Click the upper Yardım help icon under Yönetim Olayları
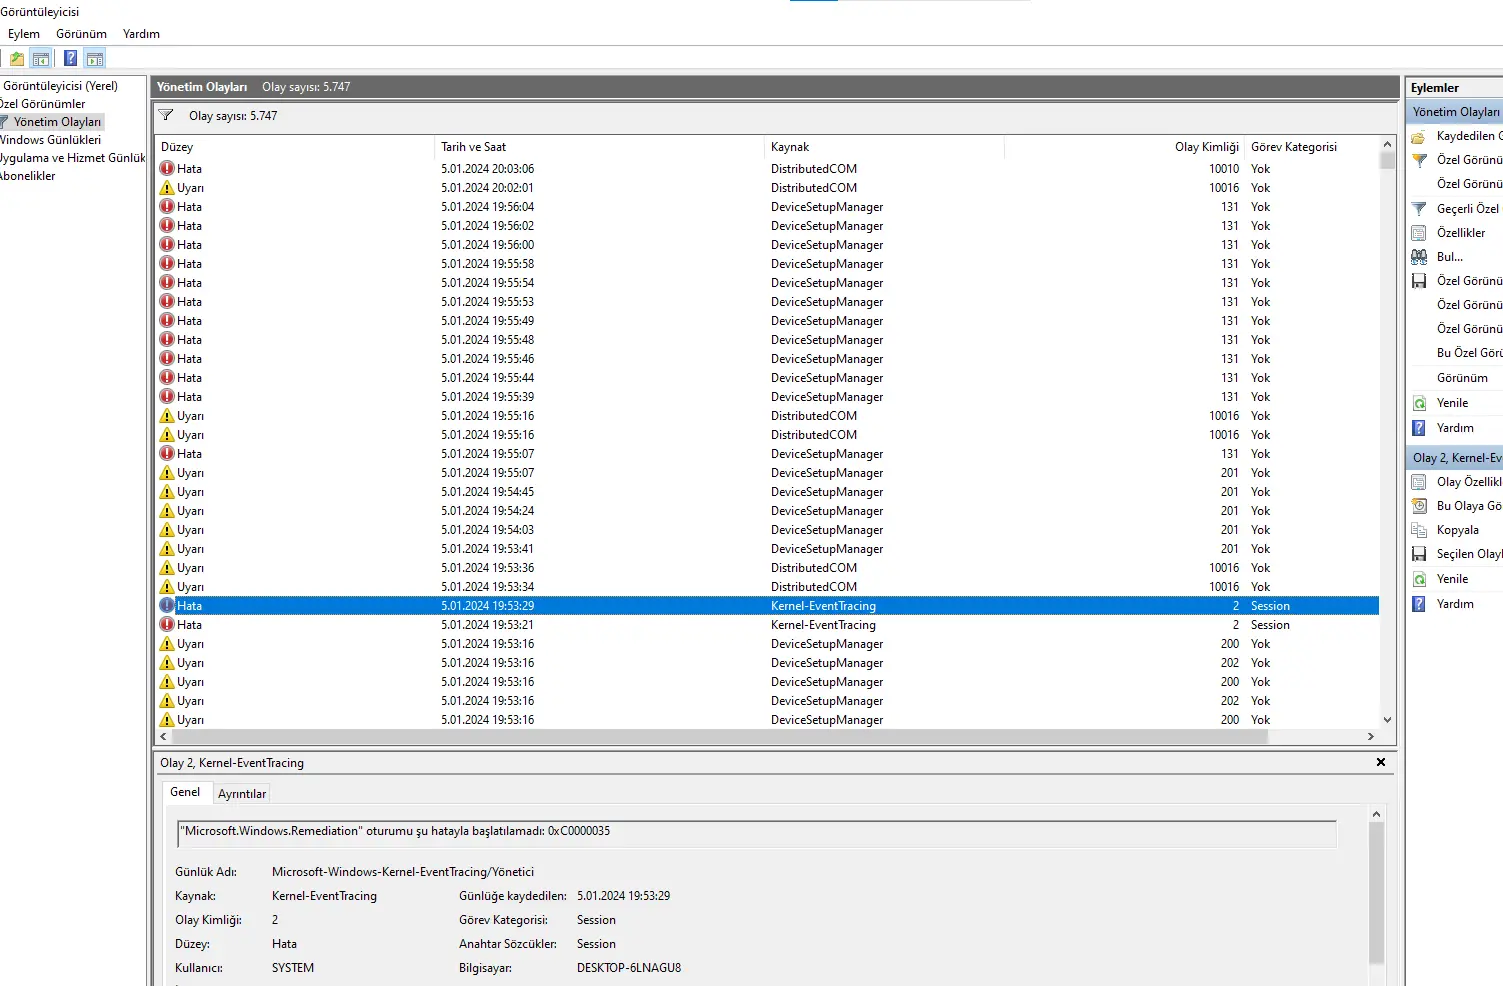This screenshot has height=986, width=1503. [x=1419, y=428]
